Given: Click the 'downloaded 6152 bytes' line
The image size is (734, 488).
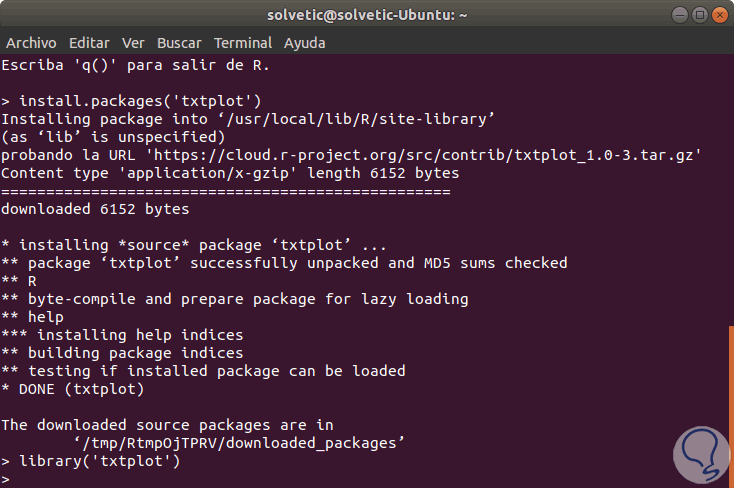Looking at the screenshot, I should pos(95,209).
